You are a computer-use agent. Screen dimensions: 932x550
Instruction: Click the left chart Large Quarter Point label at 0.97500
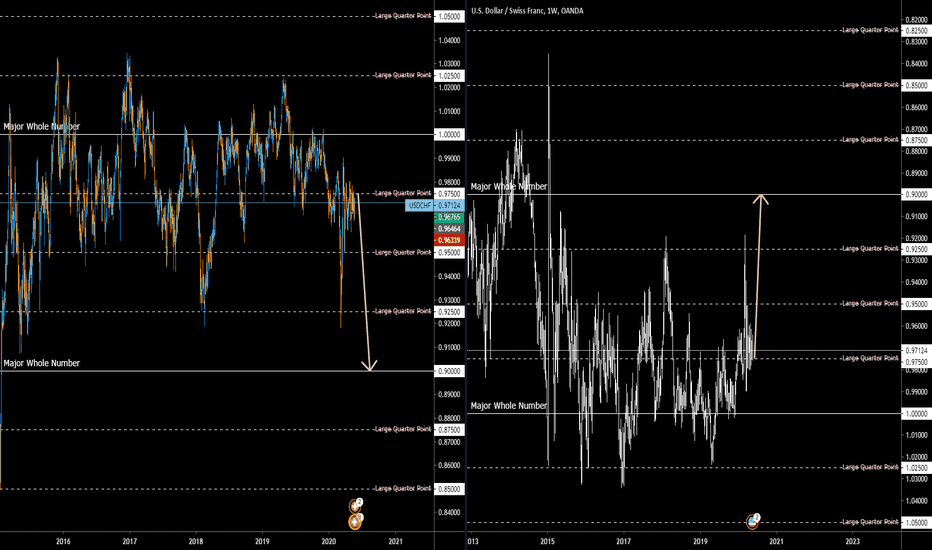point(403,193)
